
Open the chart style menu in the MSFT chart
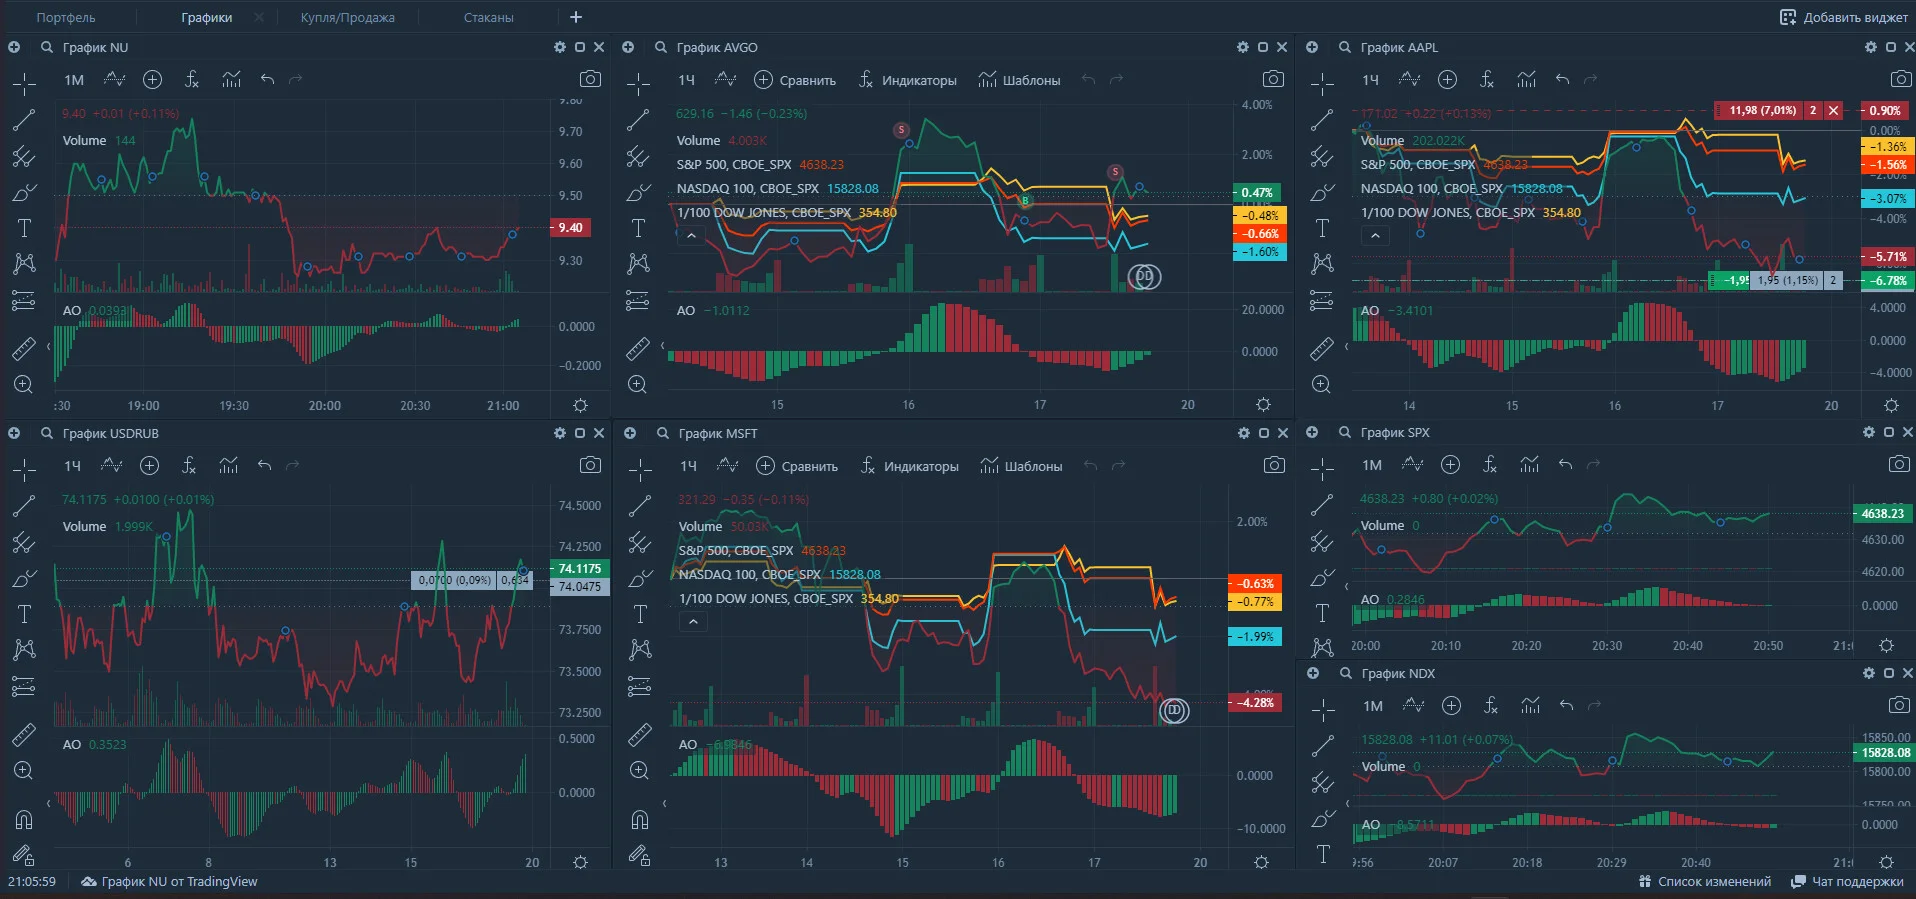pyautogui.click(x=728, y=465)
